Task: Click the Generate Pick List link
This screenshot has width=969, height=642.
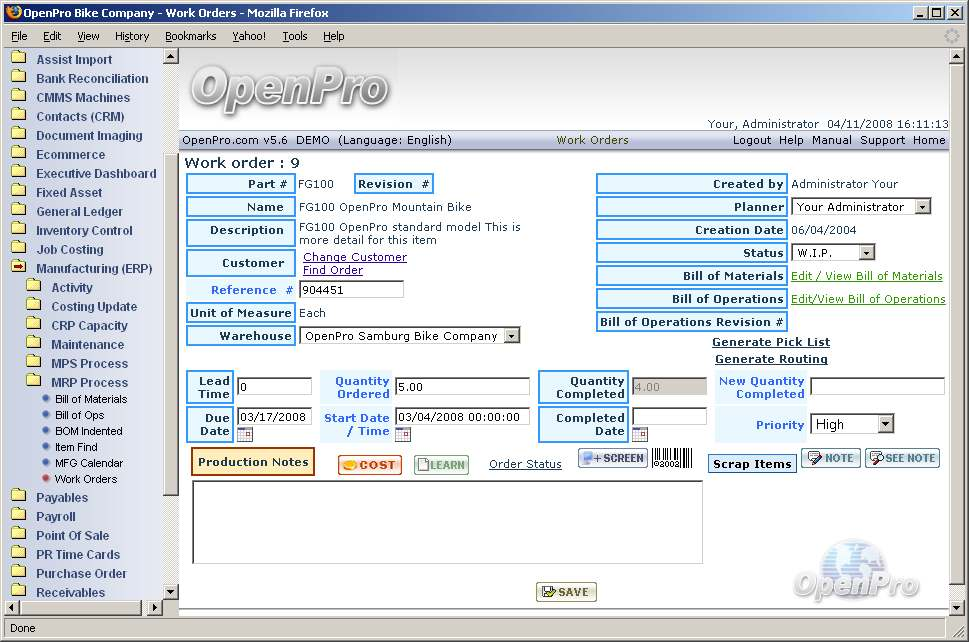Action: tap(771, 342)
